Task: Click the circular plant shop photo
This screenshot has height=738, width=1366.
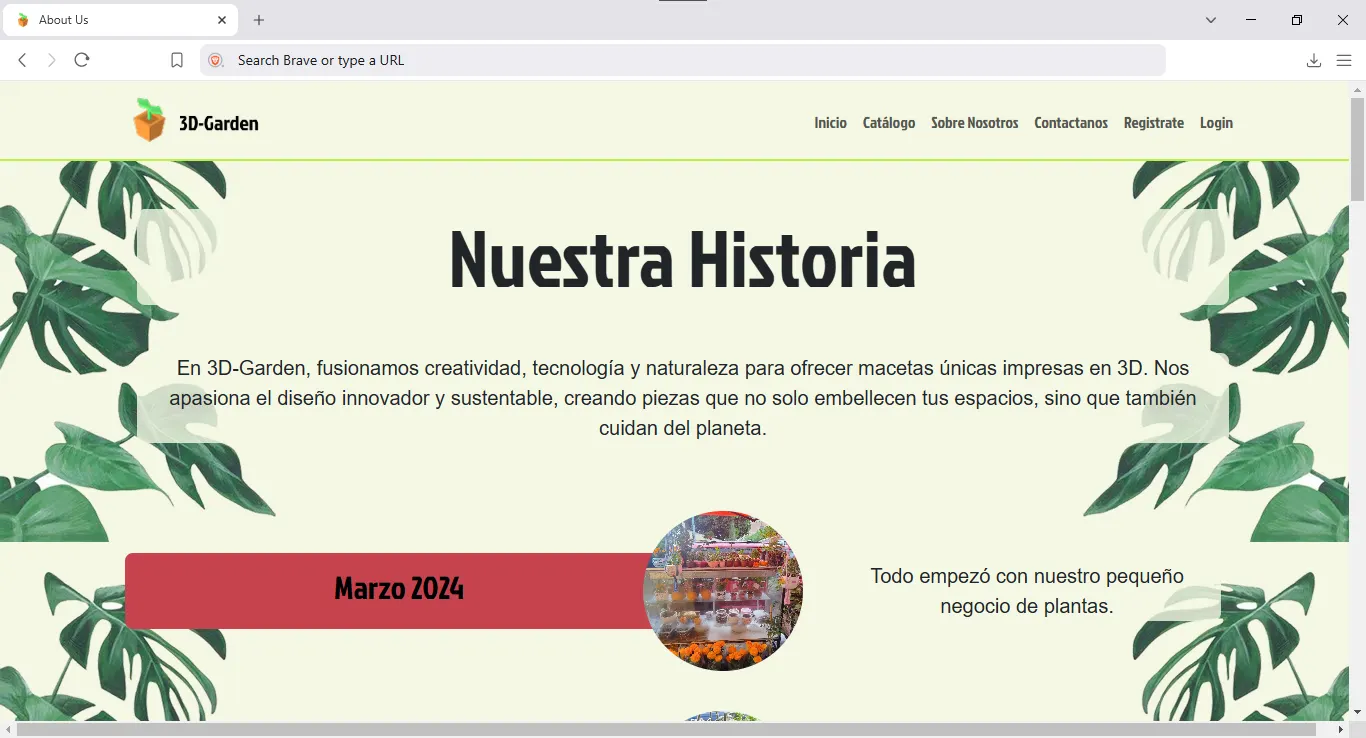Action: pos(723,591)
